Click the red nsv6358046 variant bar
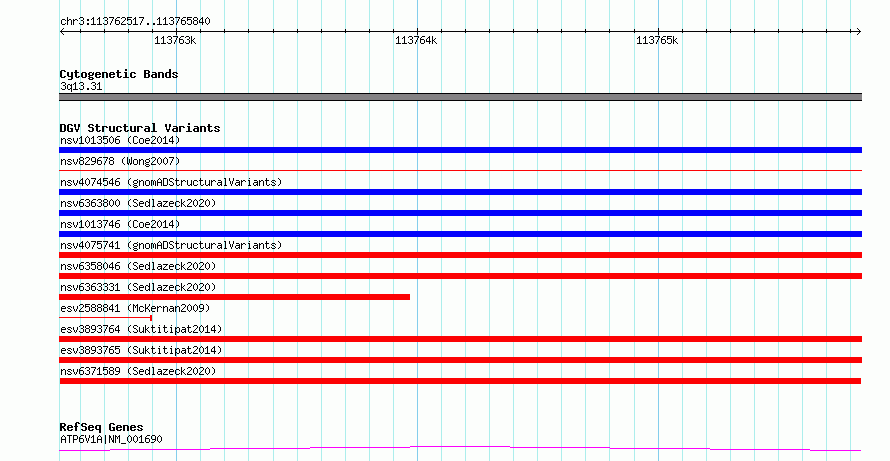The height and width of the screenshot is (461, 890). click(x=460, y=276)
